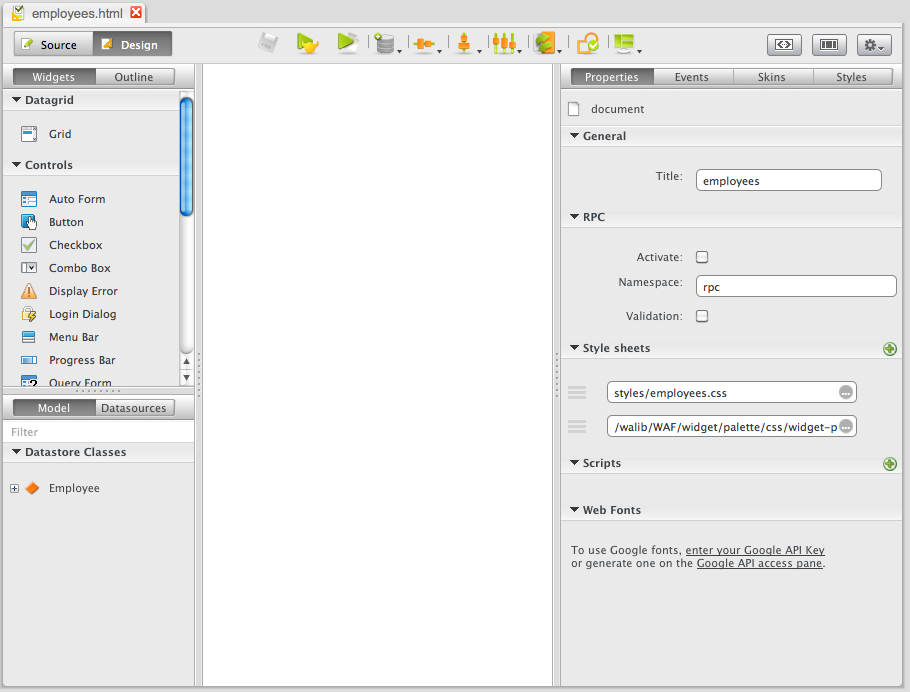Select the Display Error warning icon

29,291
